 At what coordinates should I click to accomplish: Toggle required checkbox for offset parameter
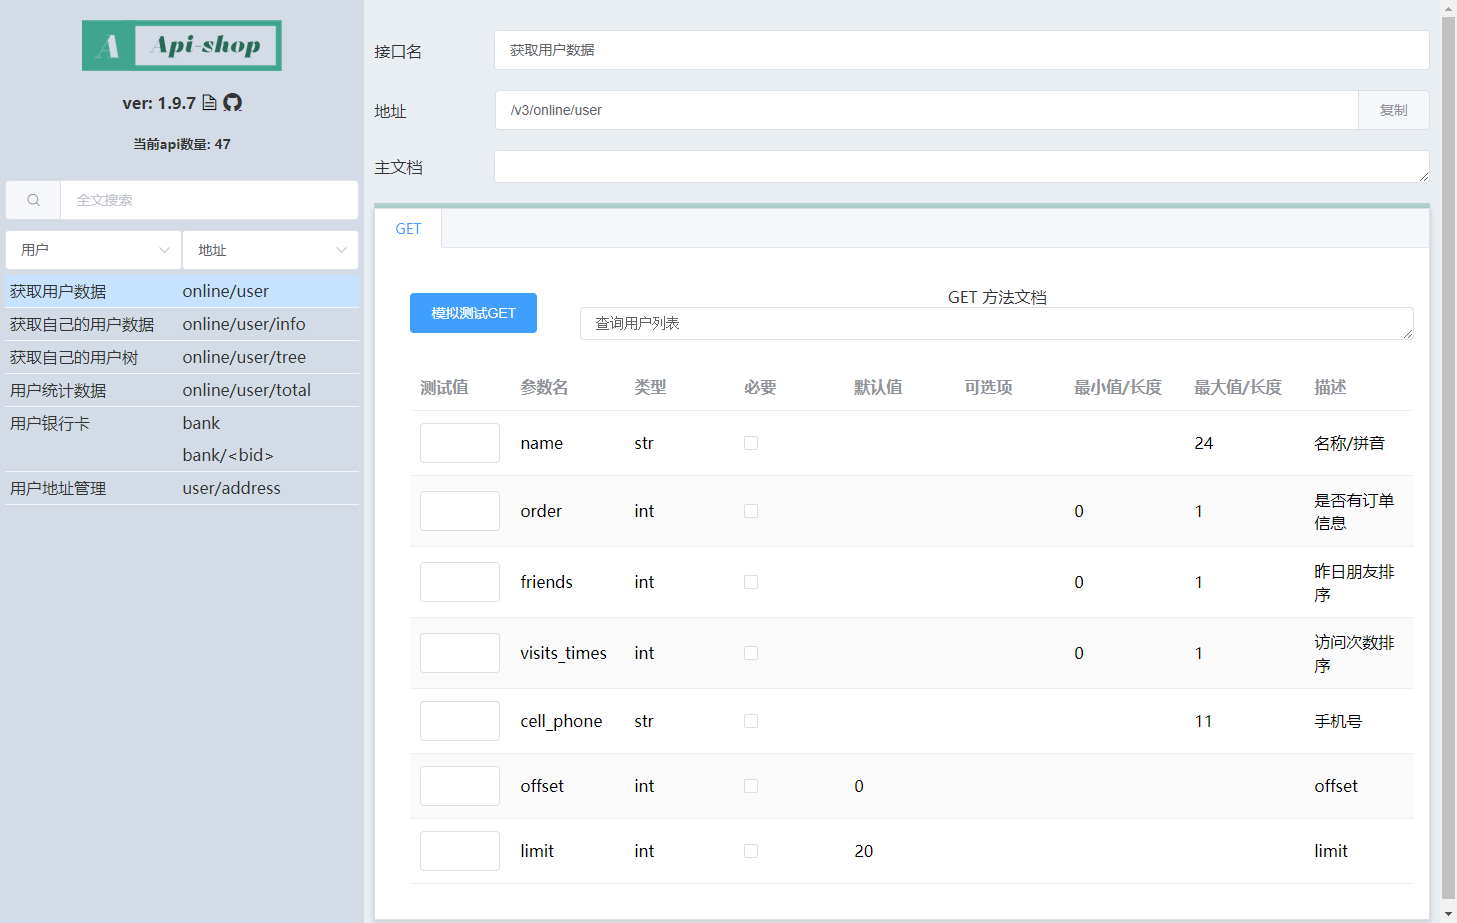pos(751,786)
